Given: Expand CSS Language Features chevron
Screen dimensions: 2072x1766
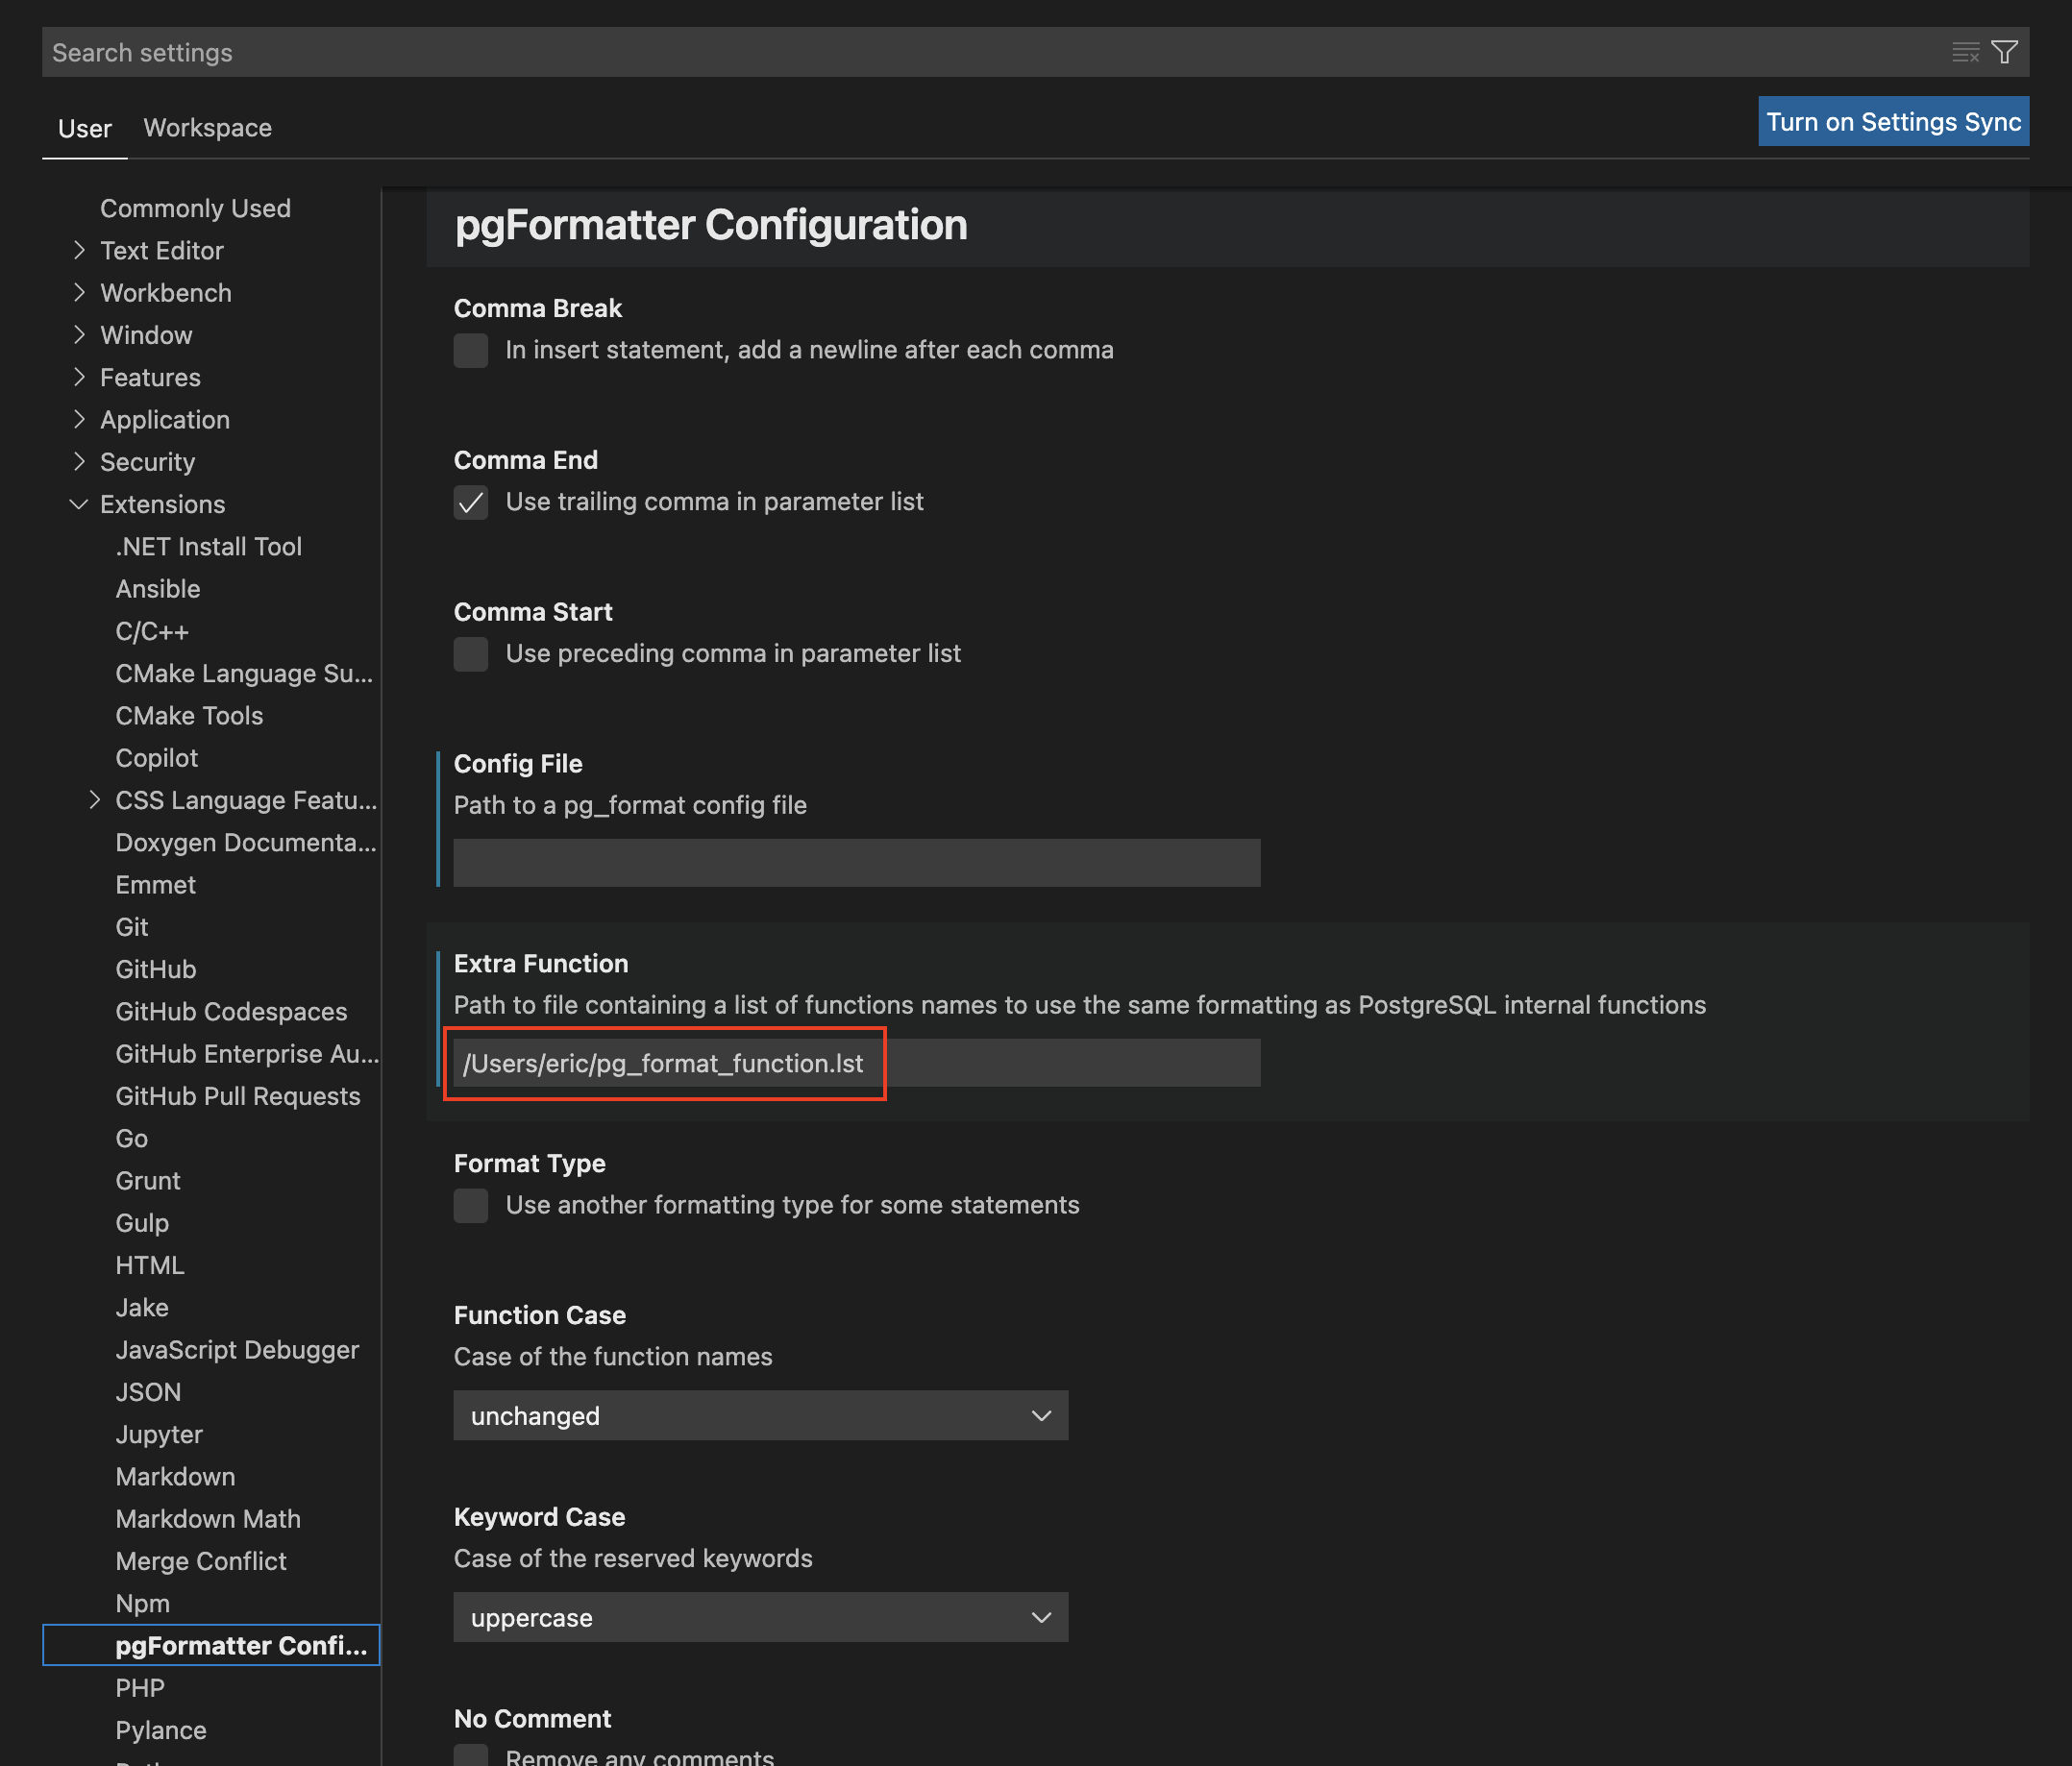Looking at the screenshot, I should pos(95,800).
